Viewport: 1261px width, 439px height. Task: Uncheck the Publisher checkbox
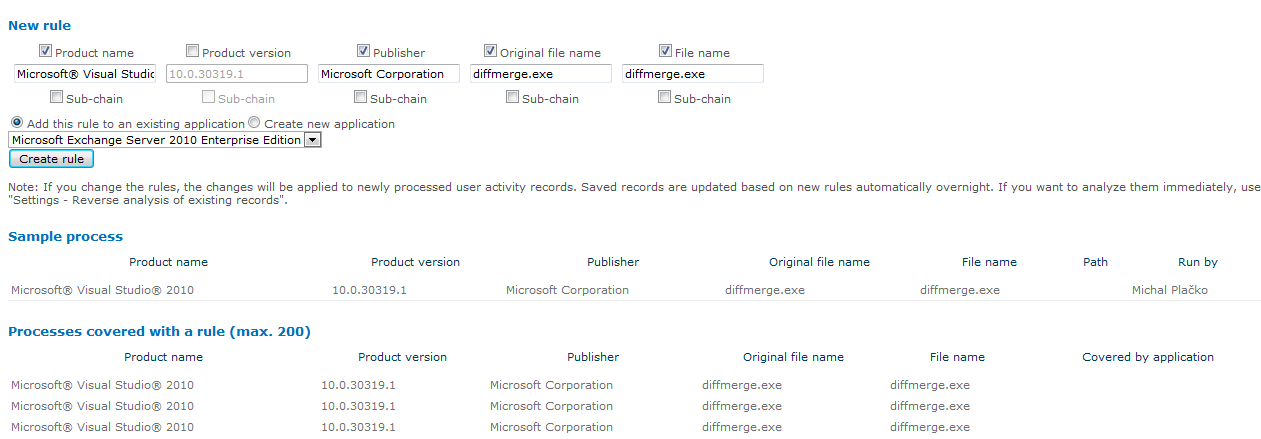(363, 51)
